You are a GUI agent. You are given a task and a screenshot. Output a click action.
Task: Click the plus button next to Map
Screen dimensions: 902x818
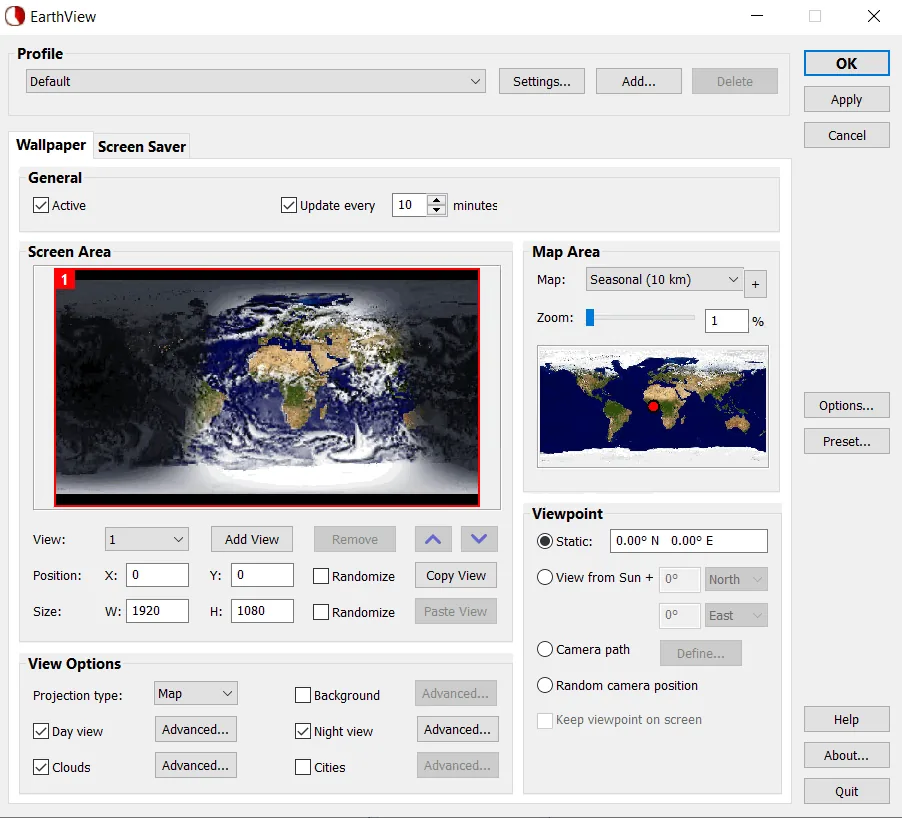pos(755,284)
